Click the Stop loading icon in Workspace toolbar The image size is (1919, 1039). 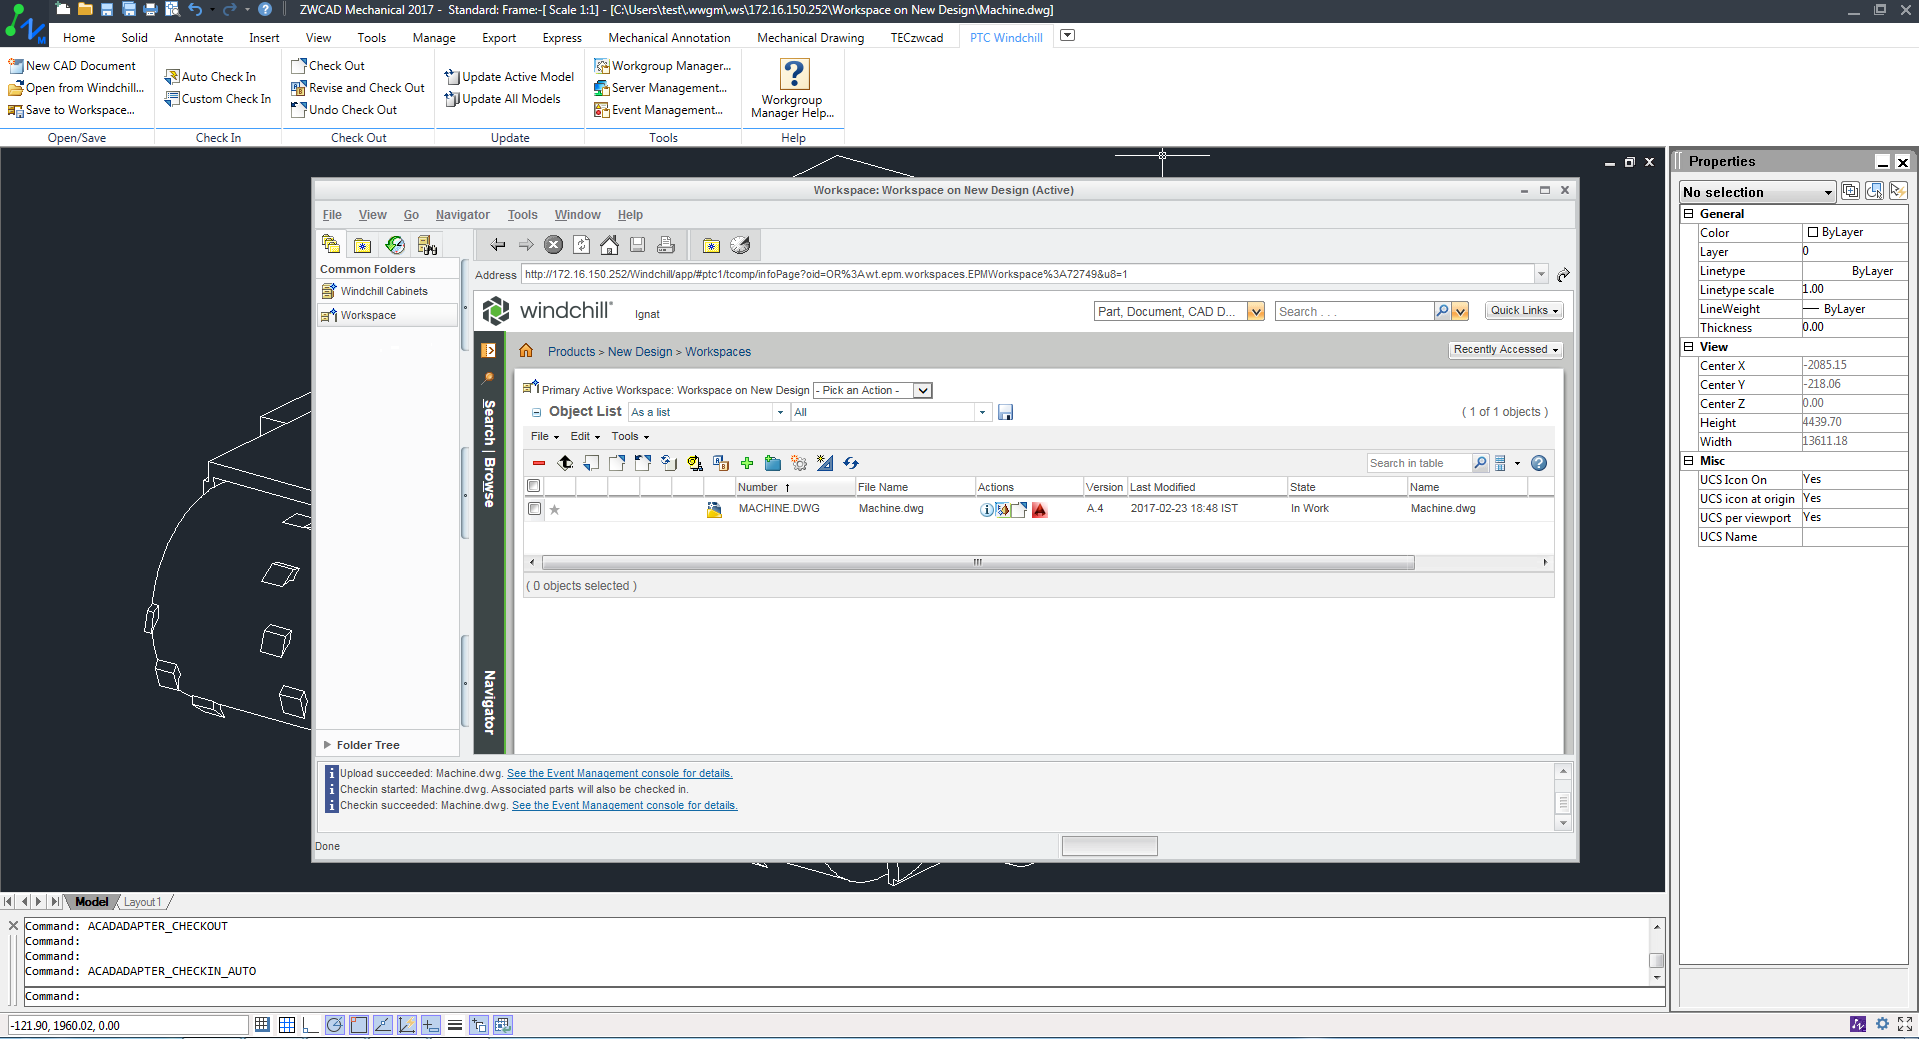(553, 245)
